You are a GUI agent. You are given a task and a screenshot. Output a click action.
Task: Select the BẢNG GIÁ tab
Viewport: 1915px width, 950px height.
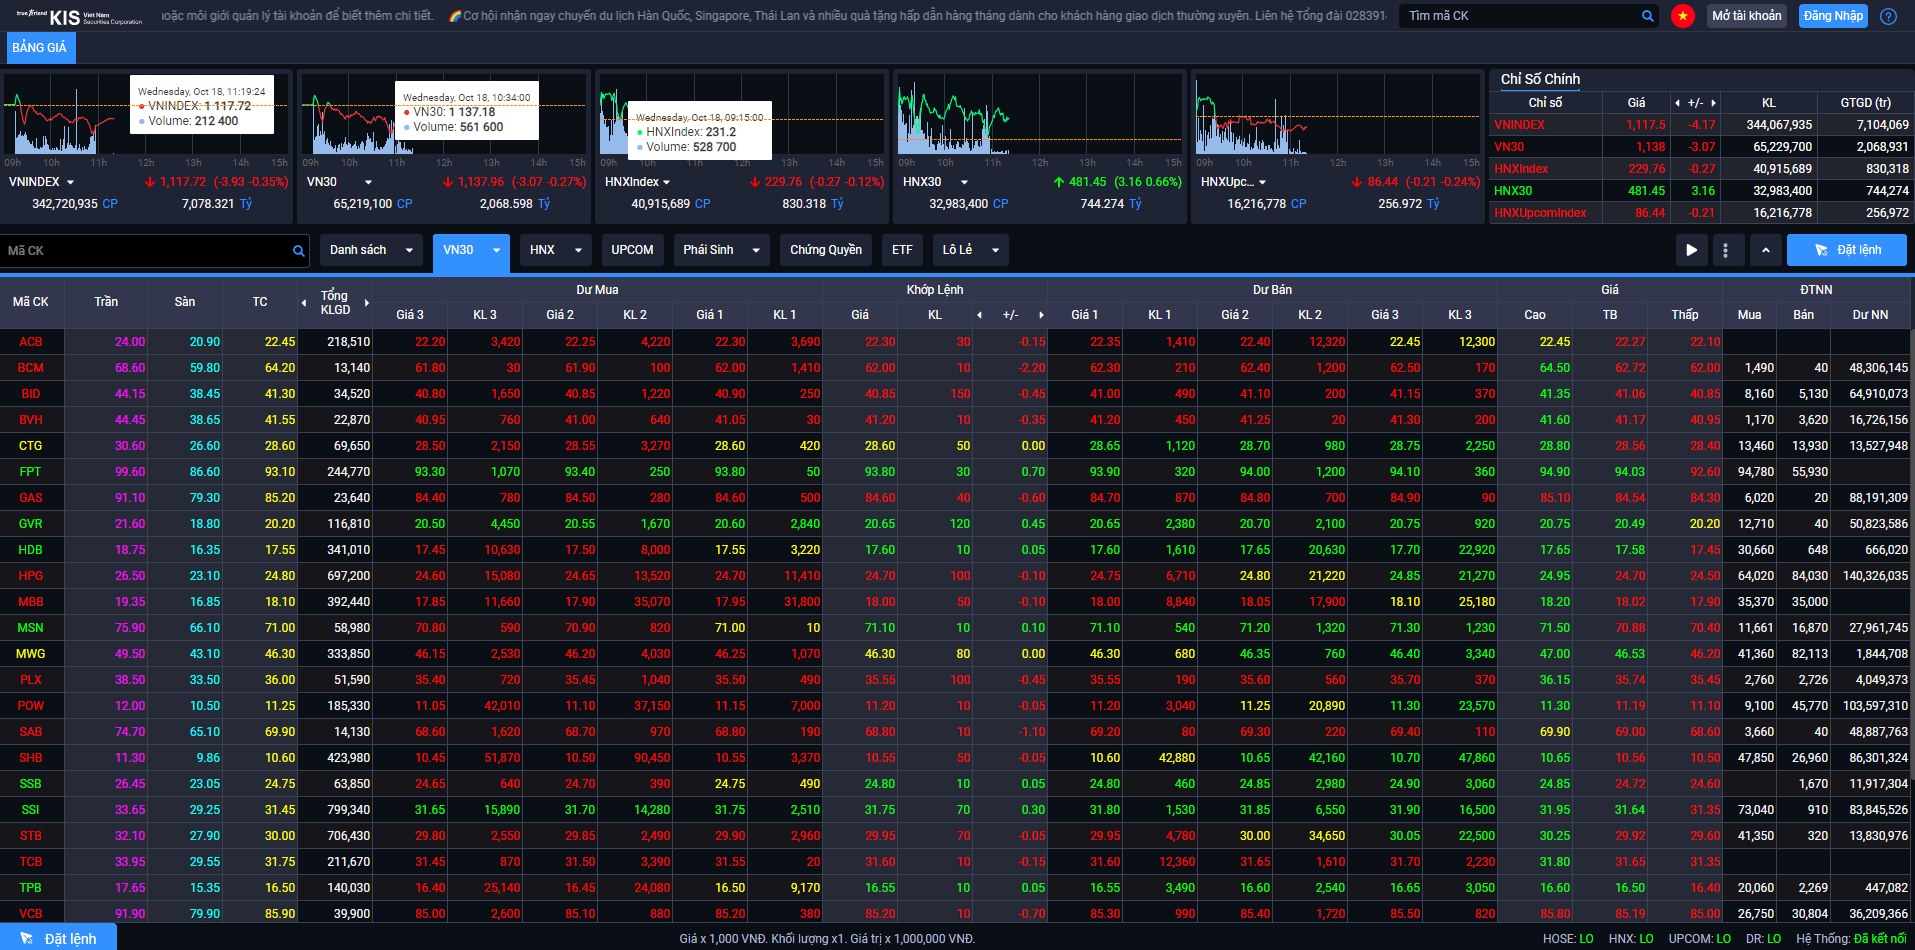(x=40, y=47)
